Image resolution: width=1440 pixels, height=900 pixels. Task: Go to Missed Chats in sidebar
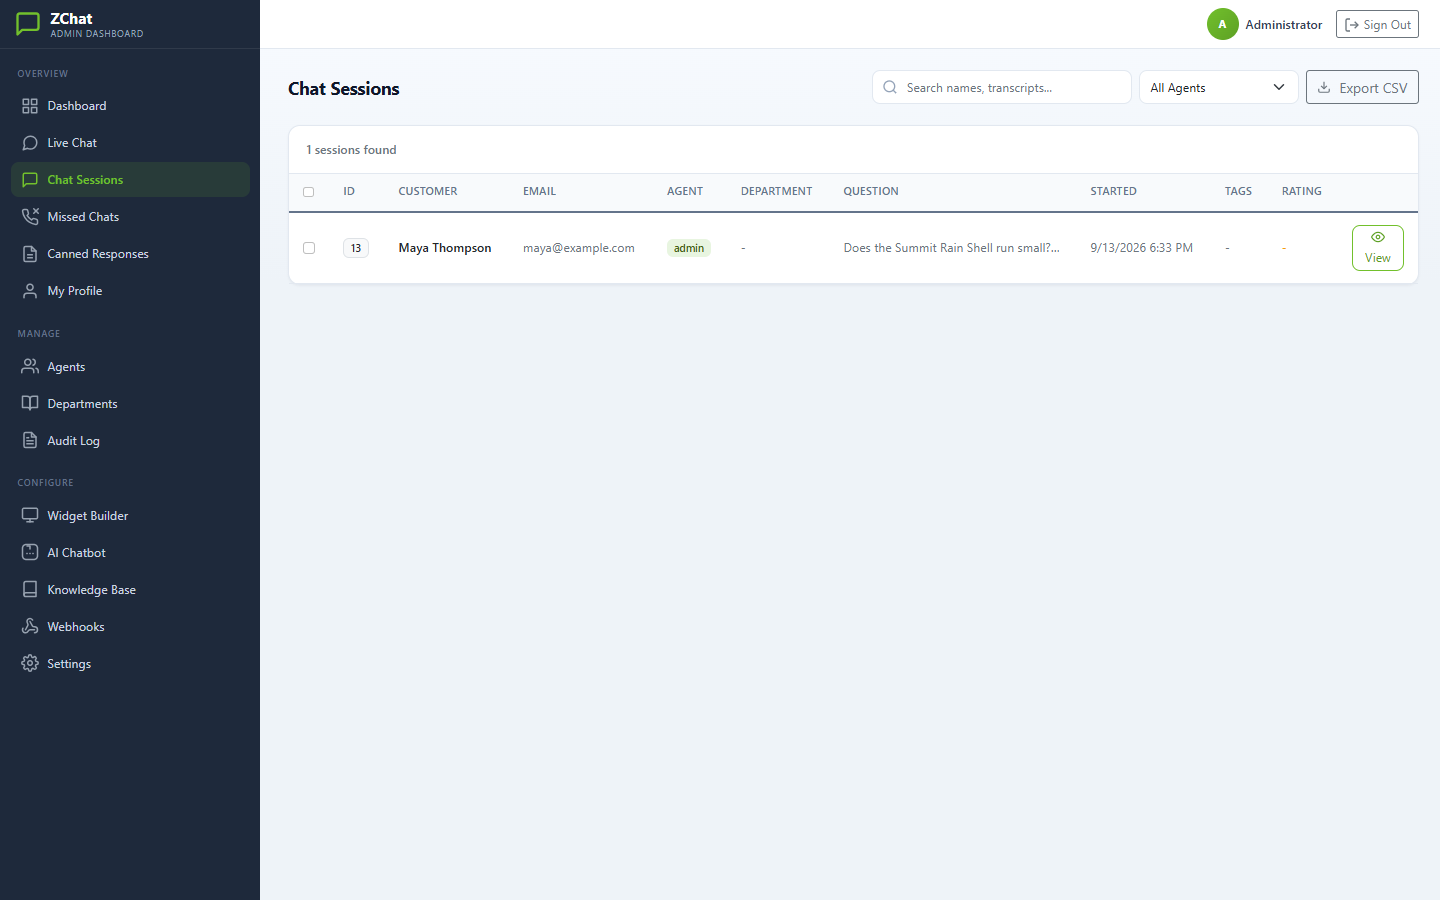[130, 217]
